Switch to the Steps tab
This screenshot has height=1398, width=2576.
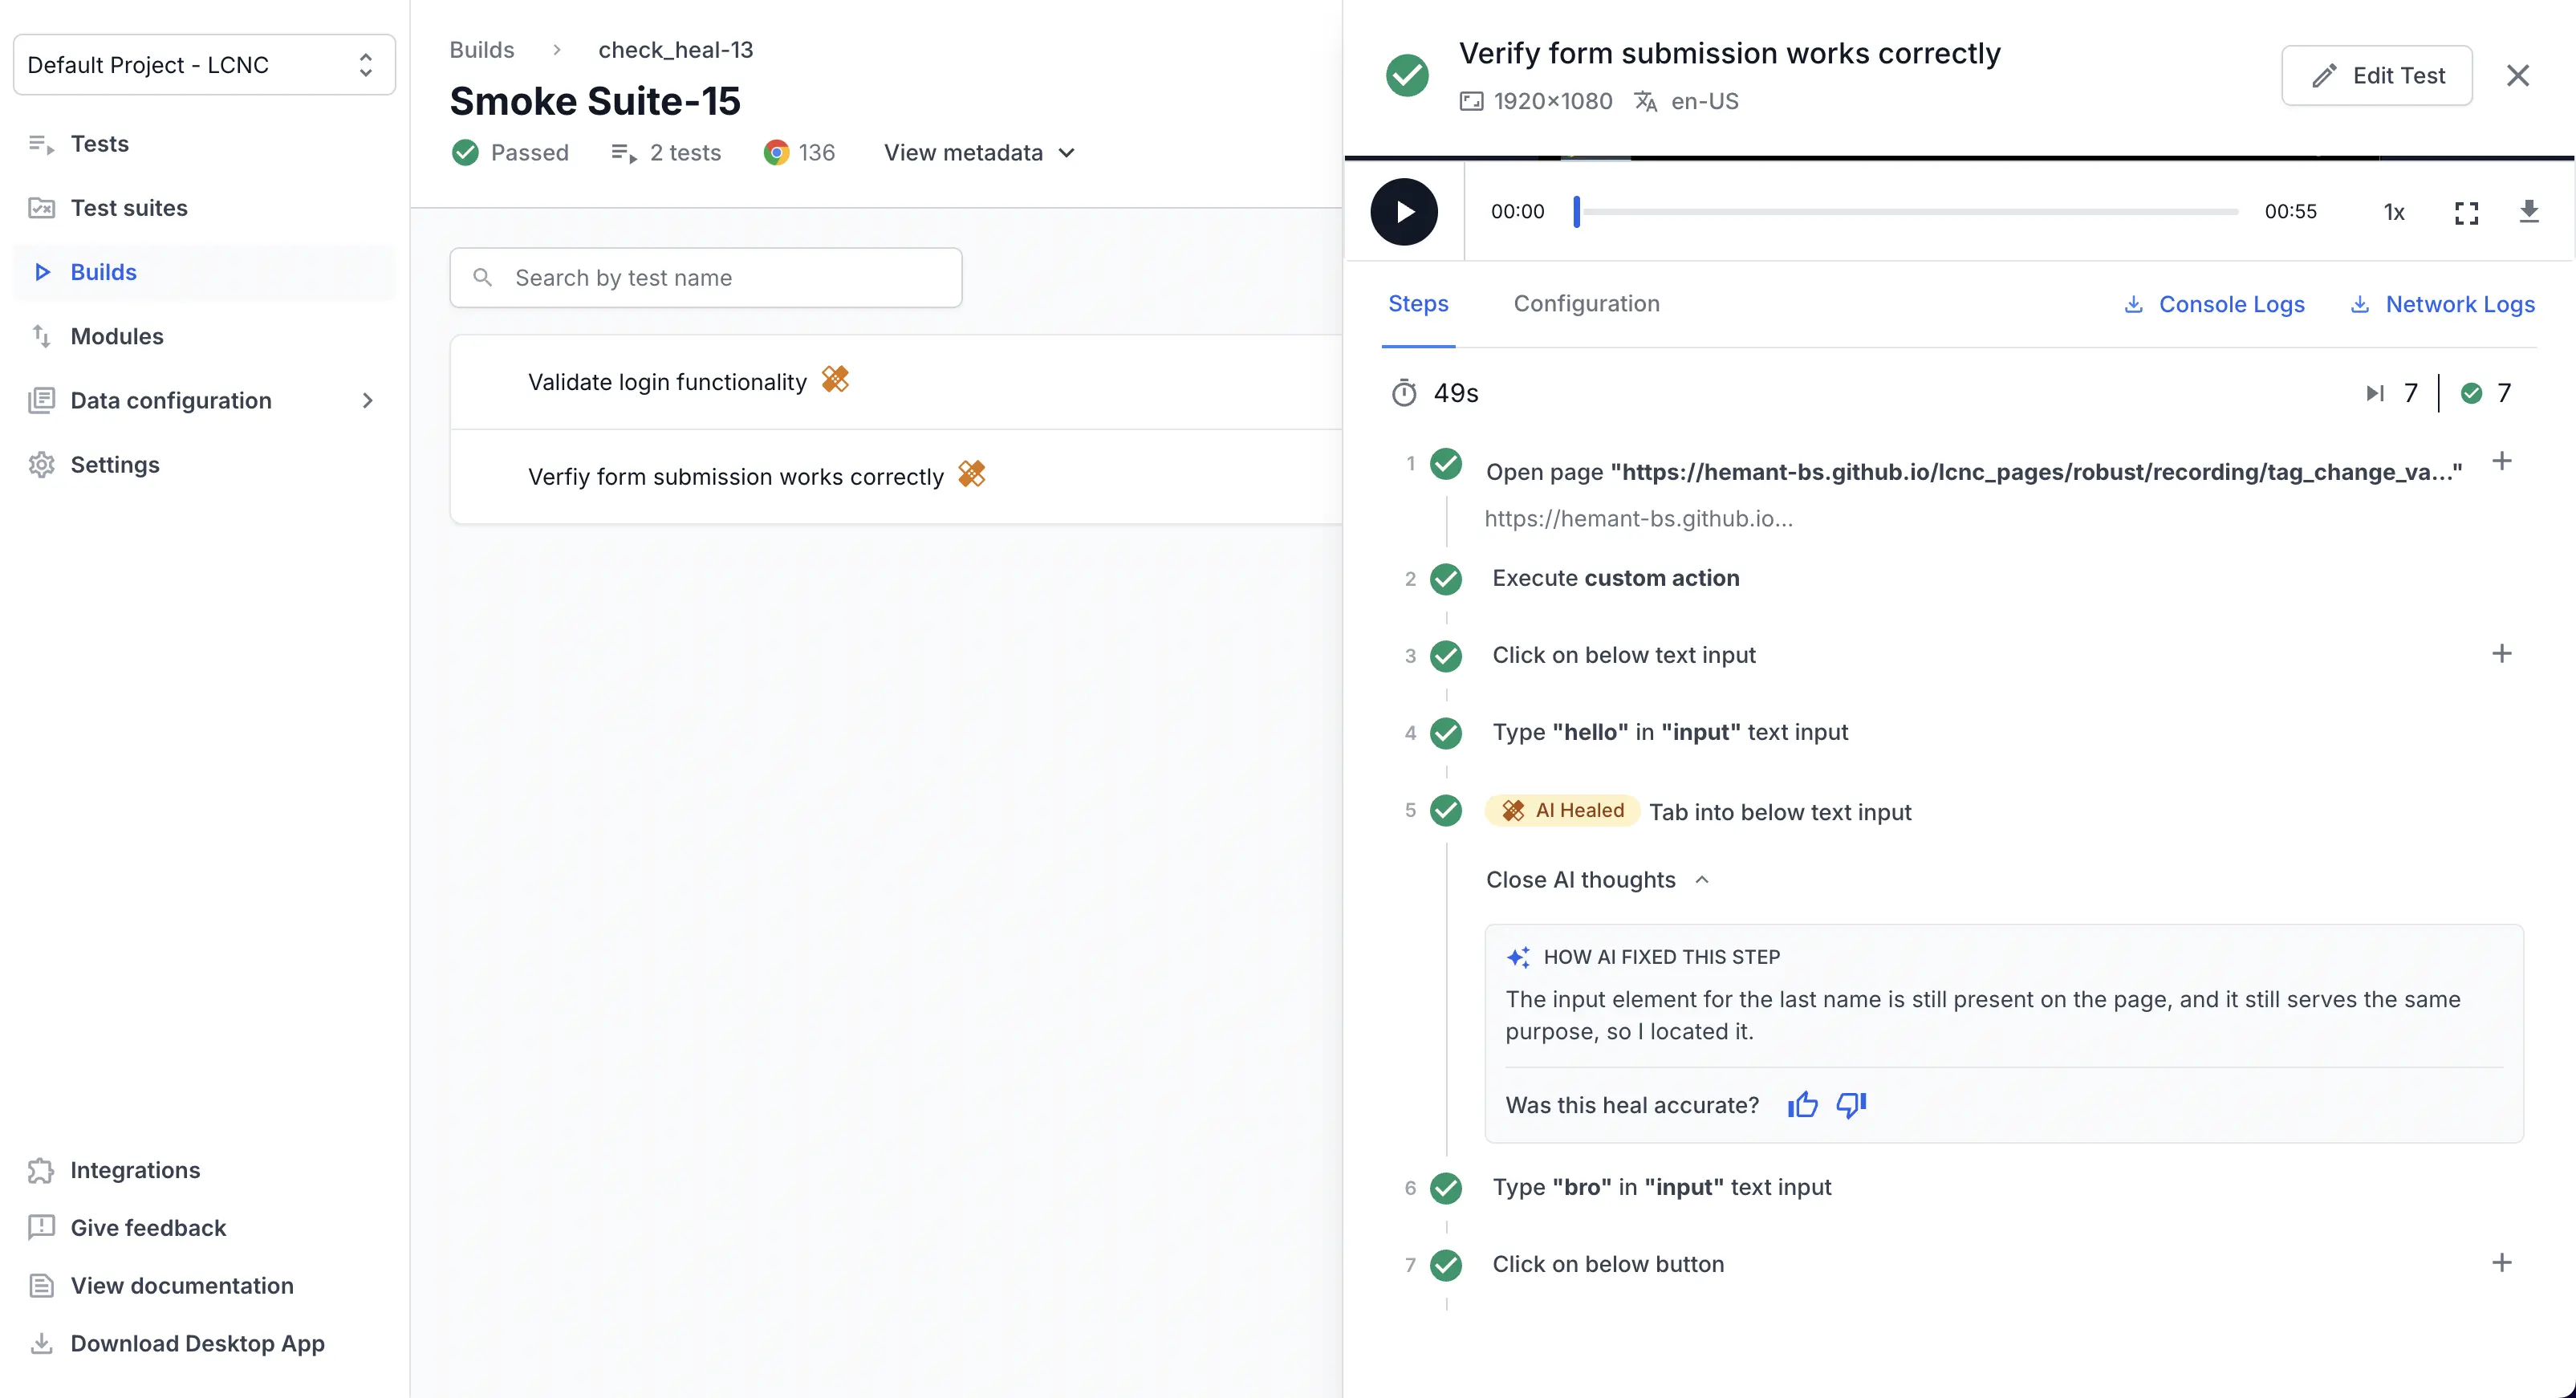click(x=1418, y=304)
